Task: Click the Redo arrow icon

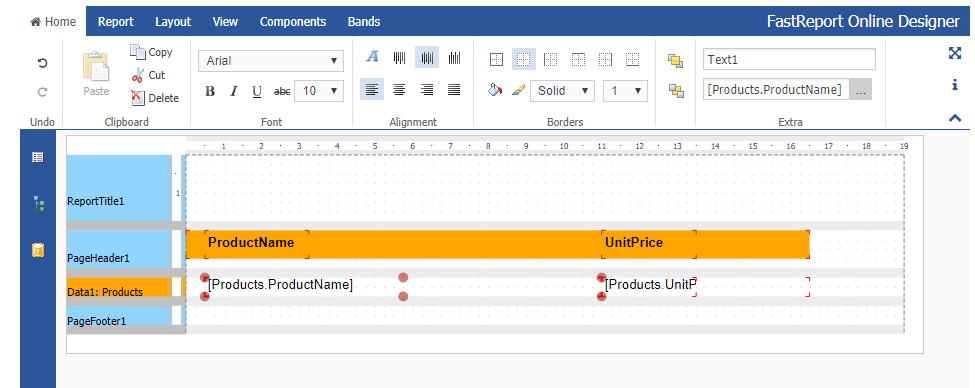Action: click(42, 92)
